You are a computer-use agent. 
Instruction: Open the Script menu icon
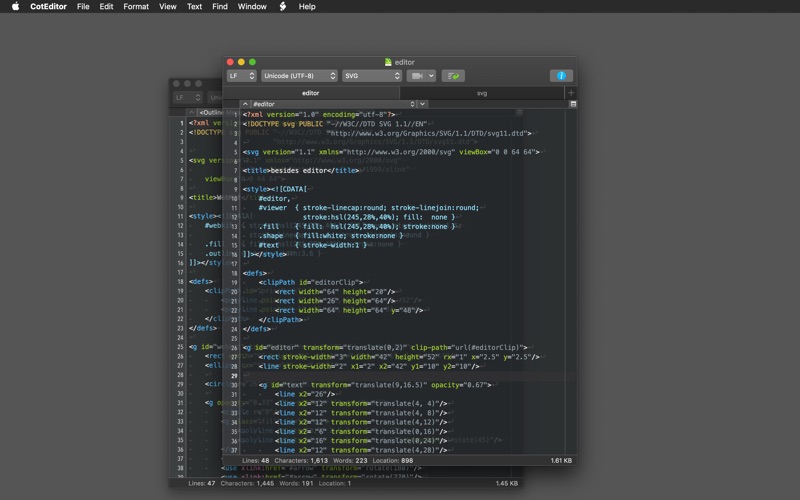click(x=283, y=7)
